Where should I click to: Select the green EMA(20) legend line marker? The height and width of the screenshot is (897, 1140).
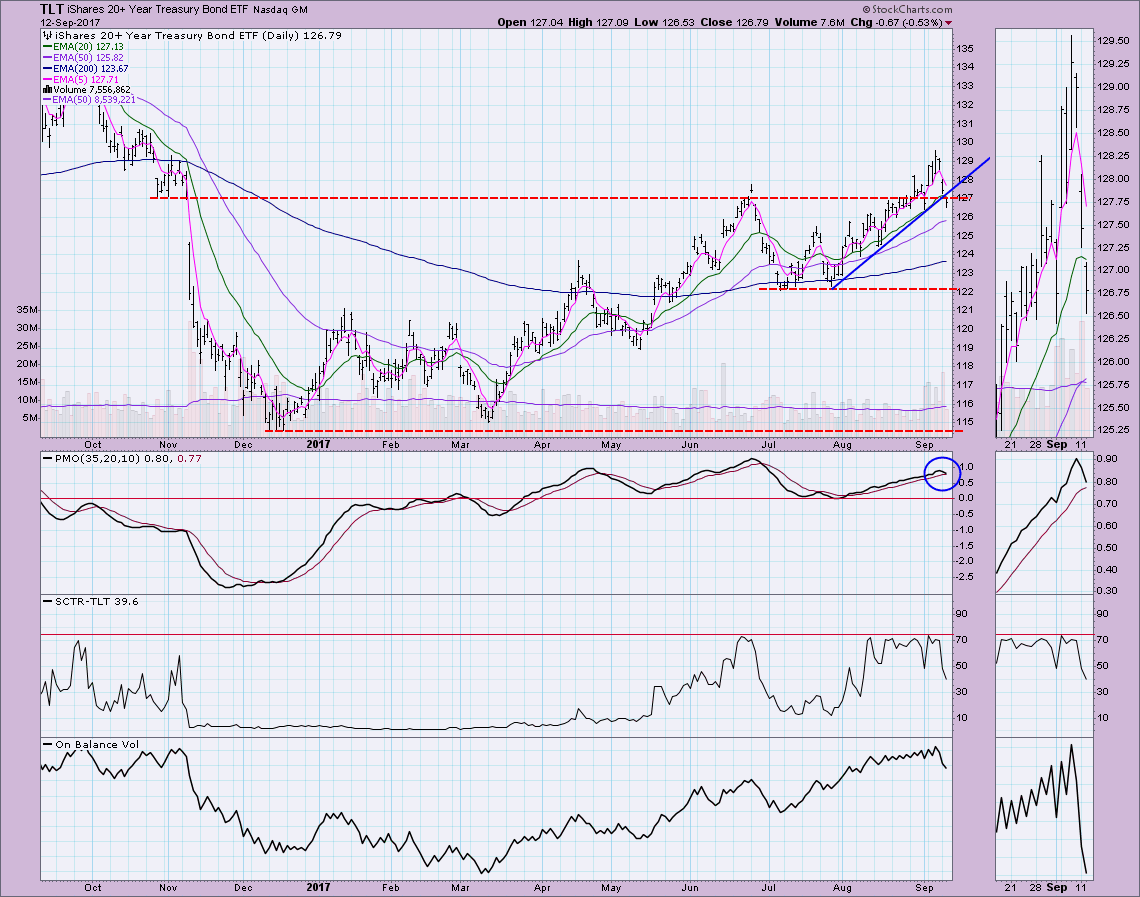point(45,45)
